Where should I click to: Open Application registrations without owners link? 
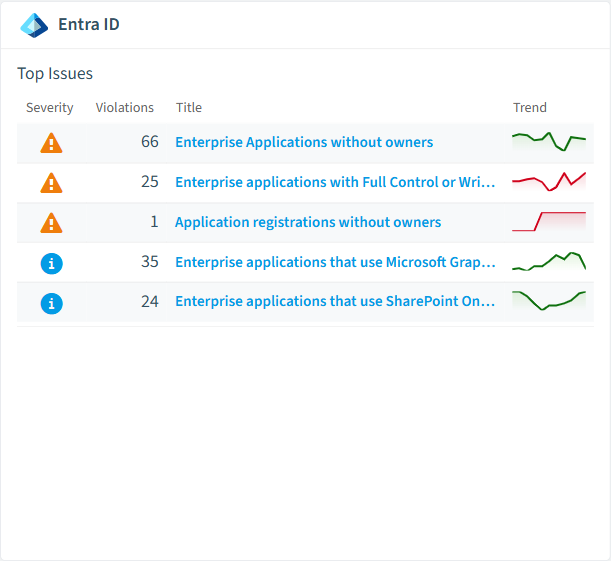pyautogui.click(x=308, y=222)
